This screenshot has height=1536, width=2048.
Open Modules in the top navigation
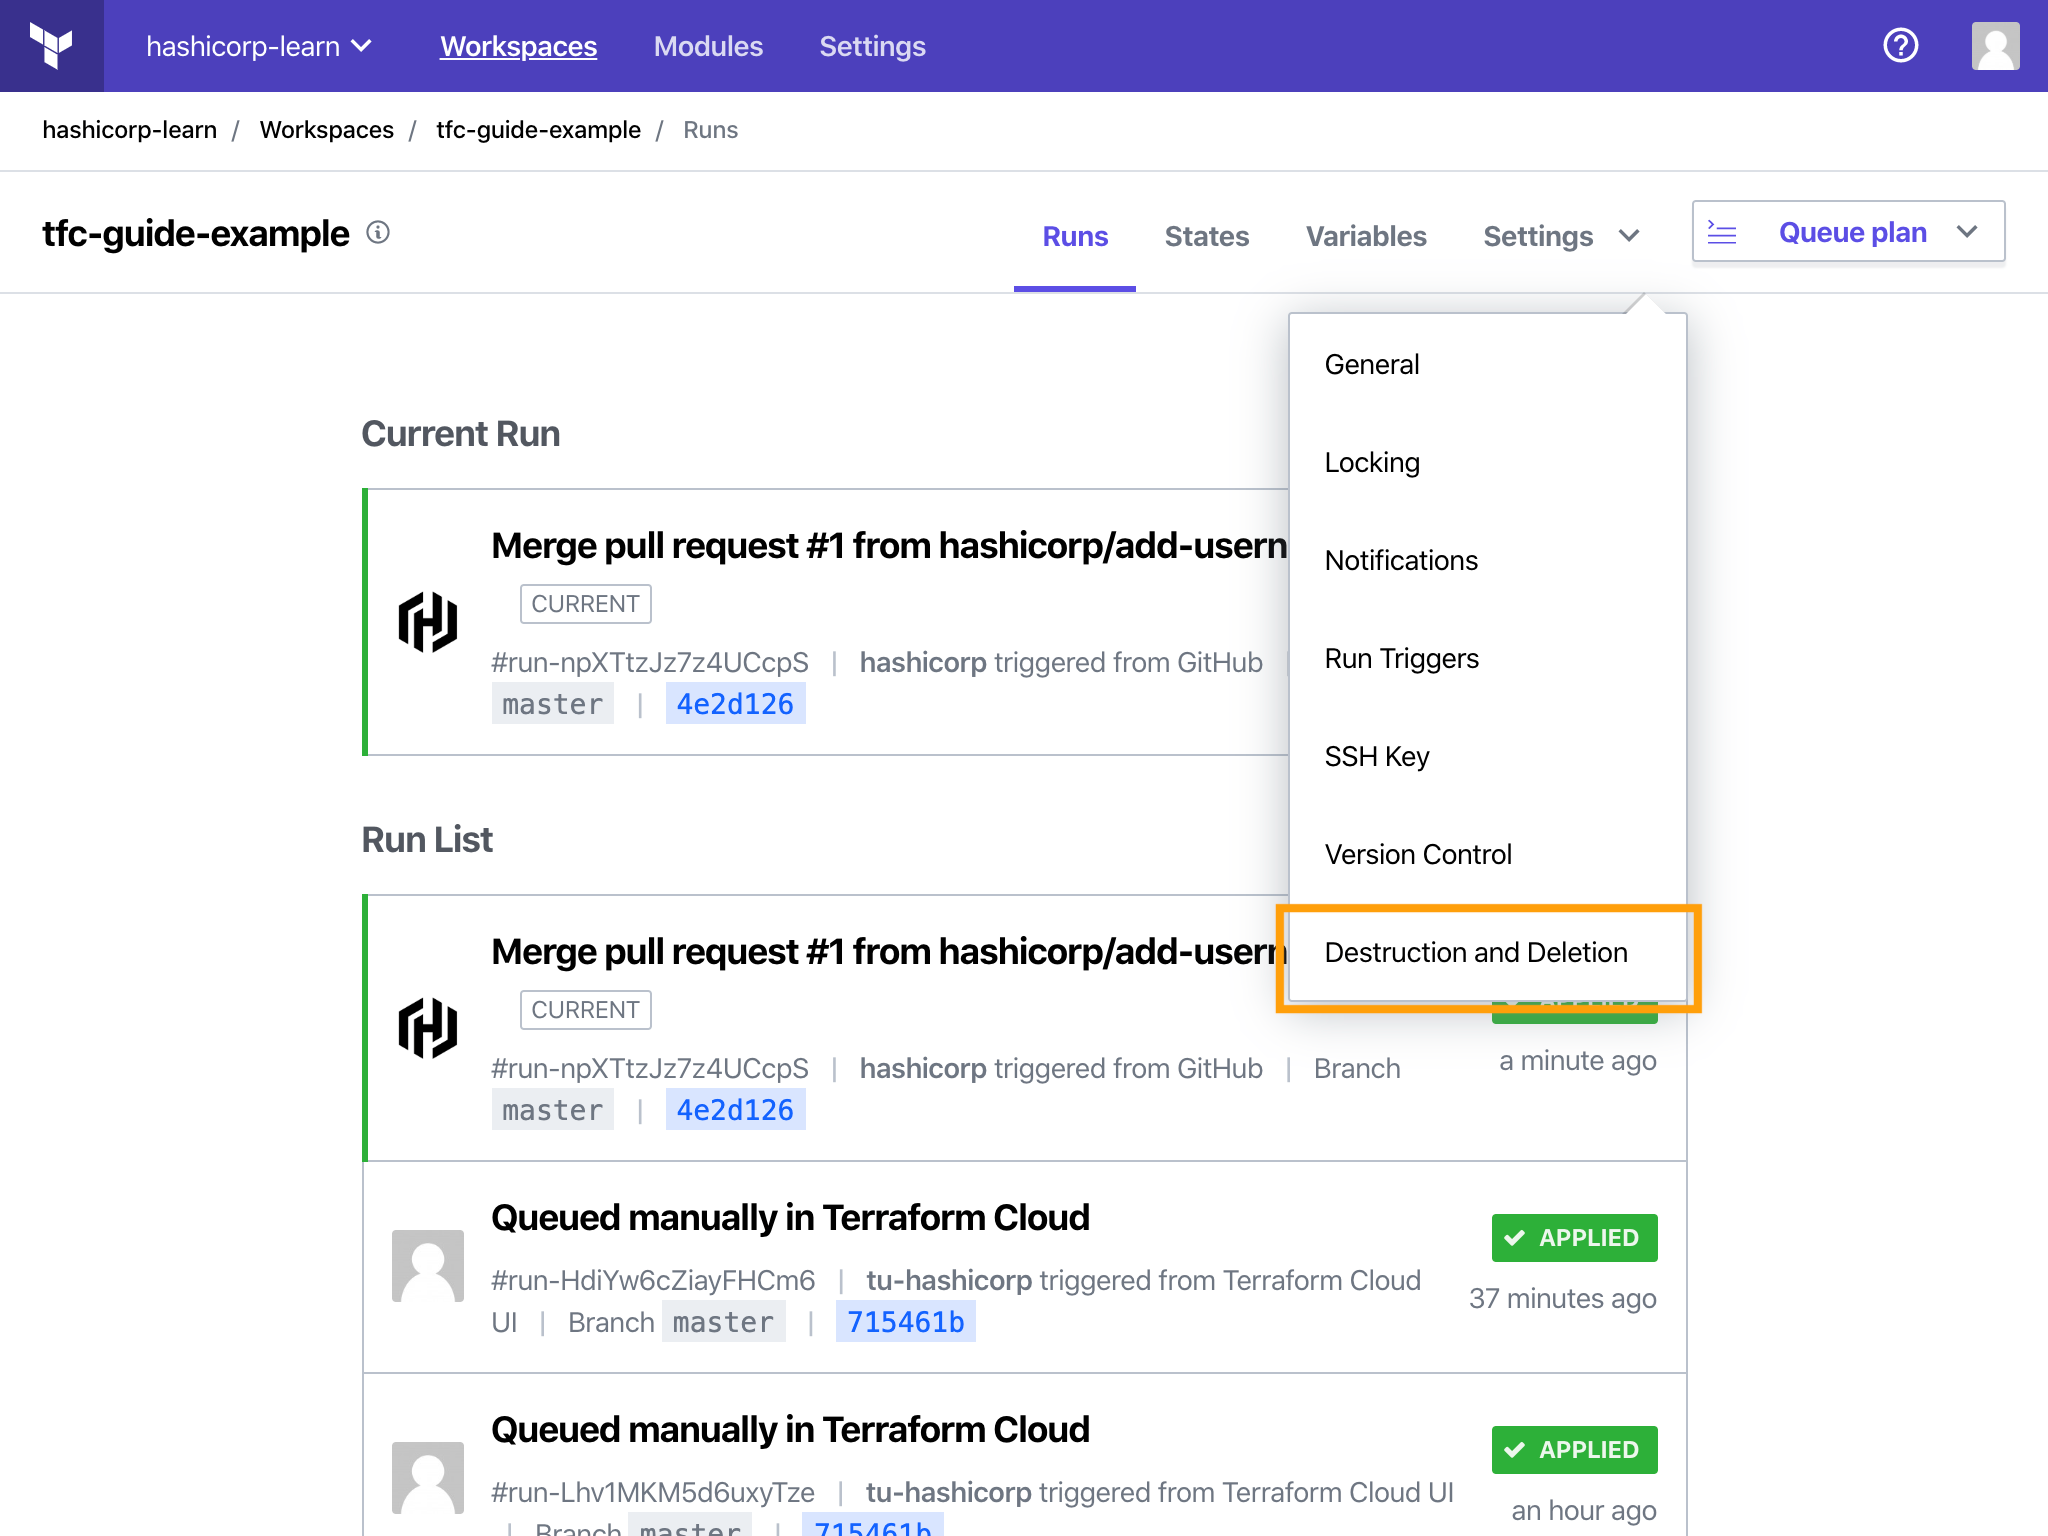tap(708, 46)
